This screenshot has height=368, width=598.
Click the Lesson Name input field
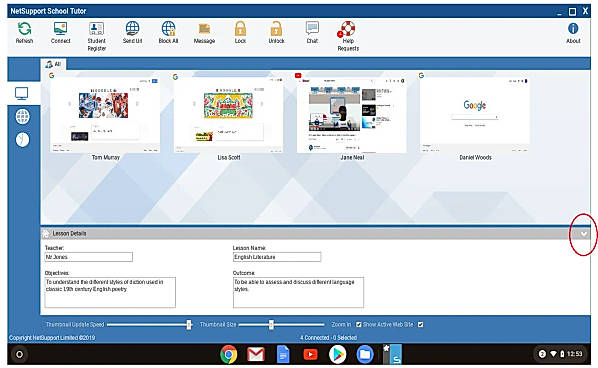pos(276,257)
